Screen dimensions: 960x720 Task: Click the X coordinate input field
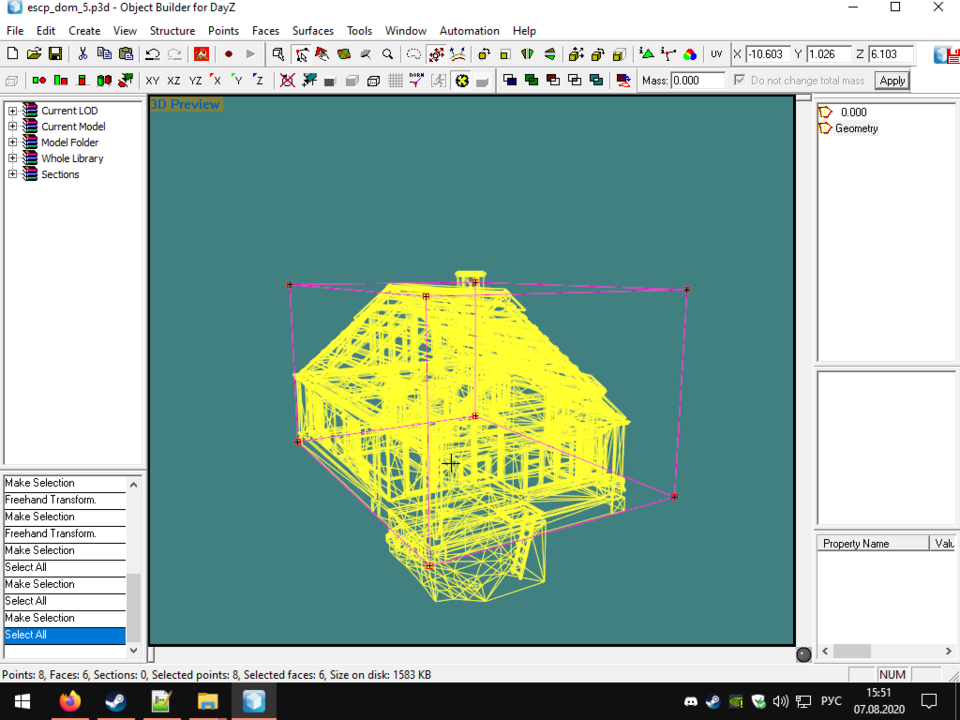point(768,54)
